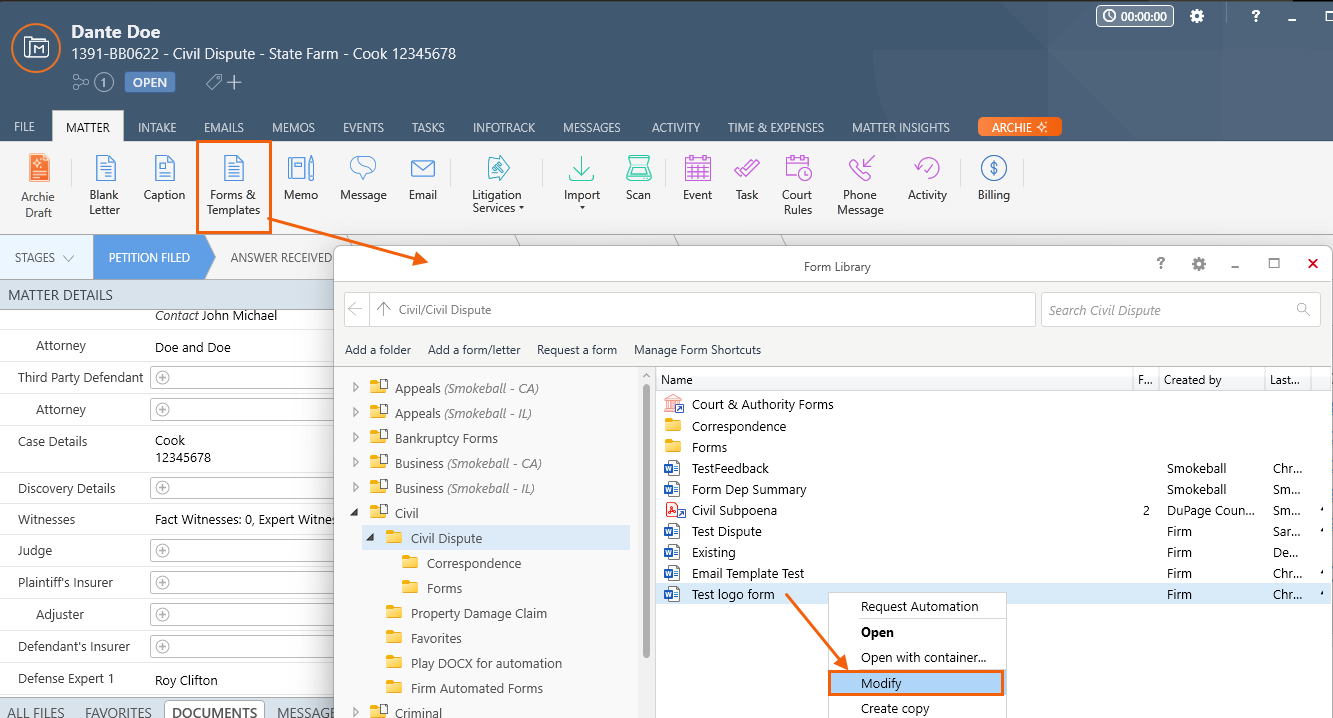Click the related matters icon showing 1
Viewport: 1333px width, 718px height.
(93, 82)
